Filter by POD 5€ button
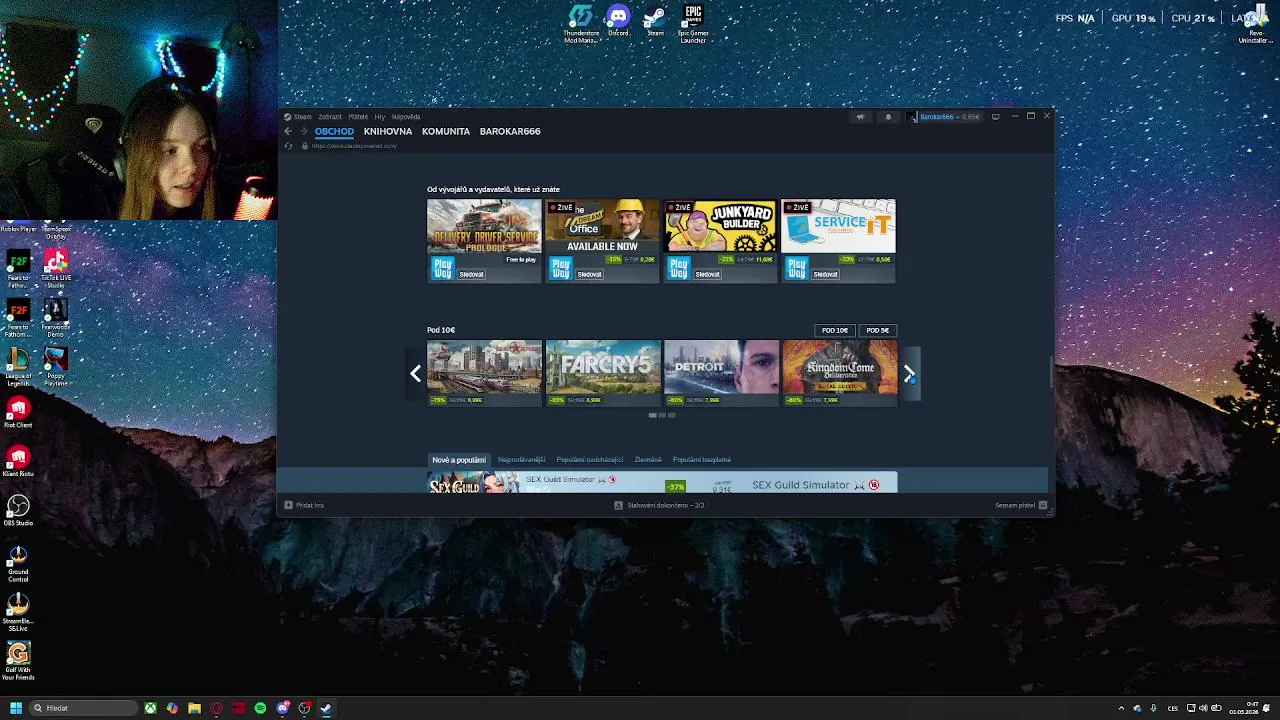Image resolution: width=1280 pixels, height=720 pixels. pyautogui.click(x=877, y=330)
